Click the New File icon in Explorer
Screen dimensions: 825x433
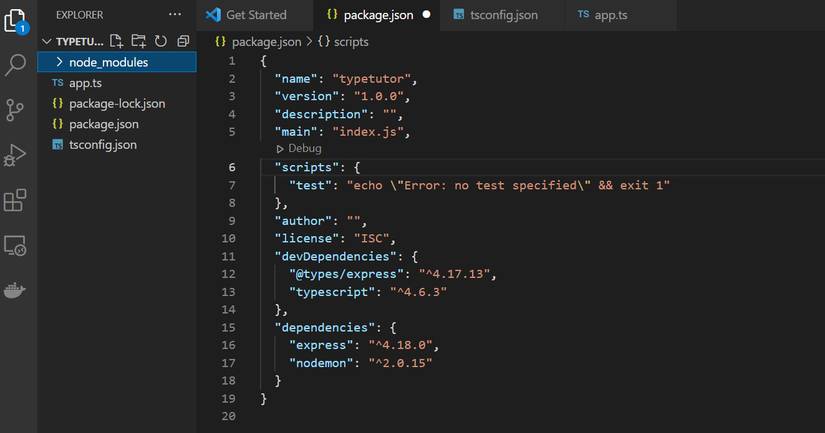(x=116, y=41)
